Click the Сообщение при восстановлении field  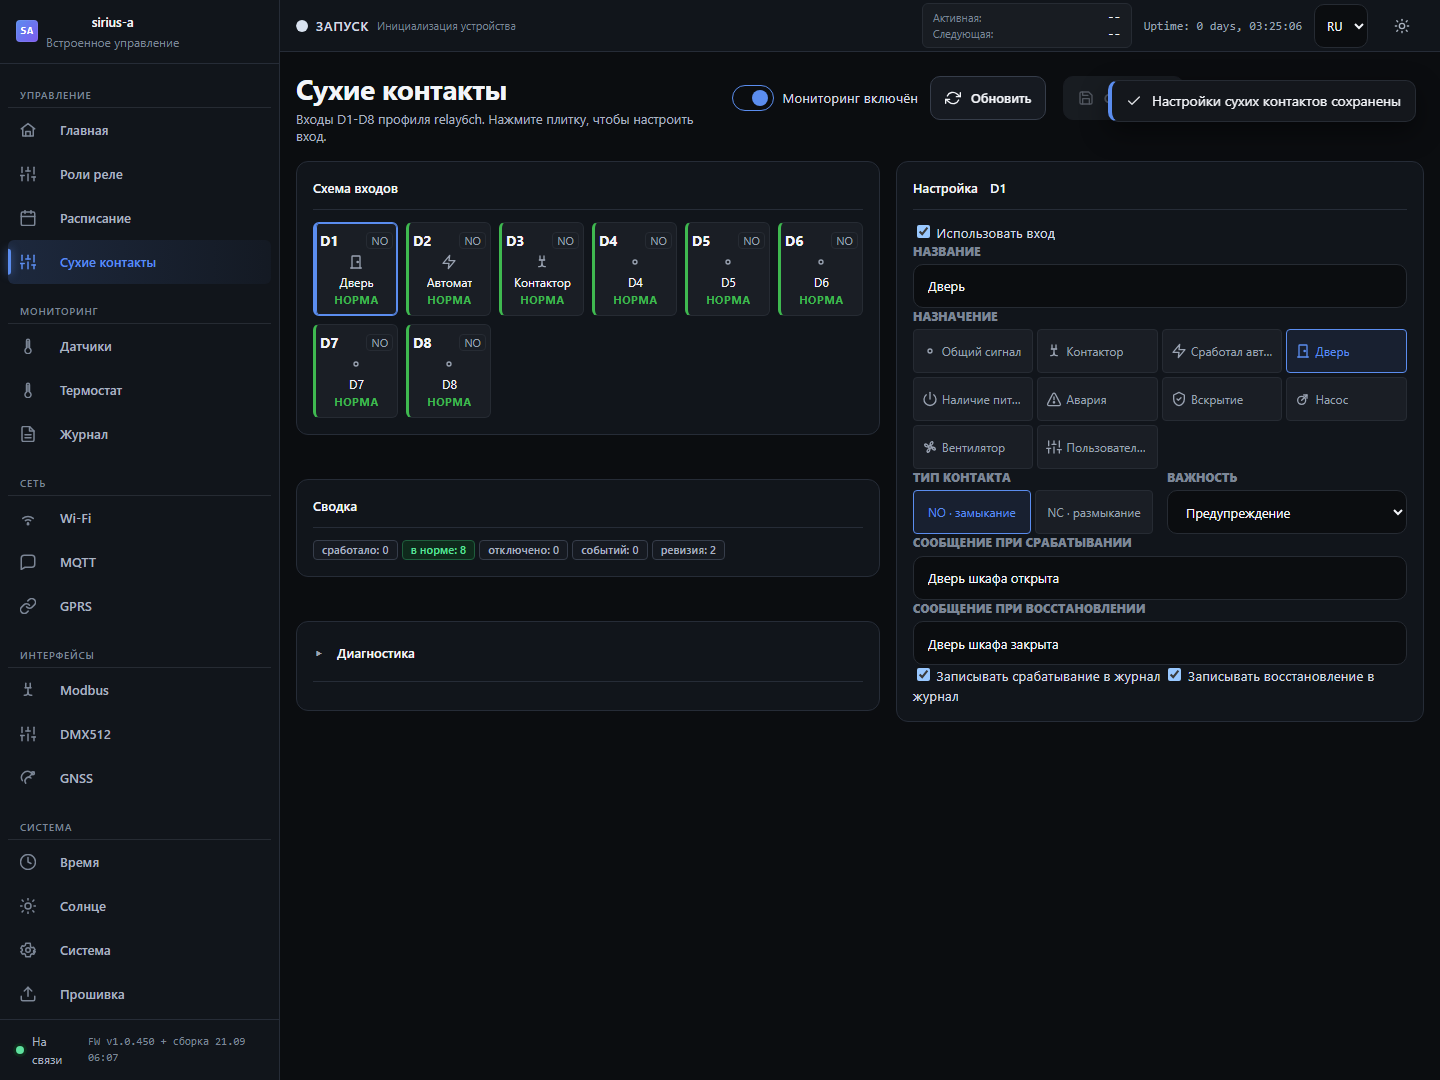point(1160,643)
